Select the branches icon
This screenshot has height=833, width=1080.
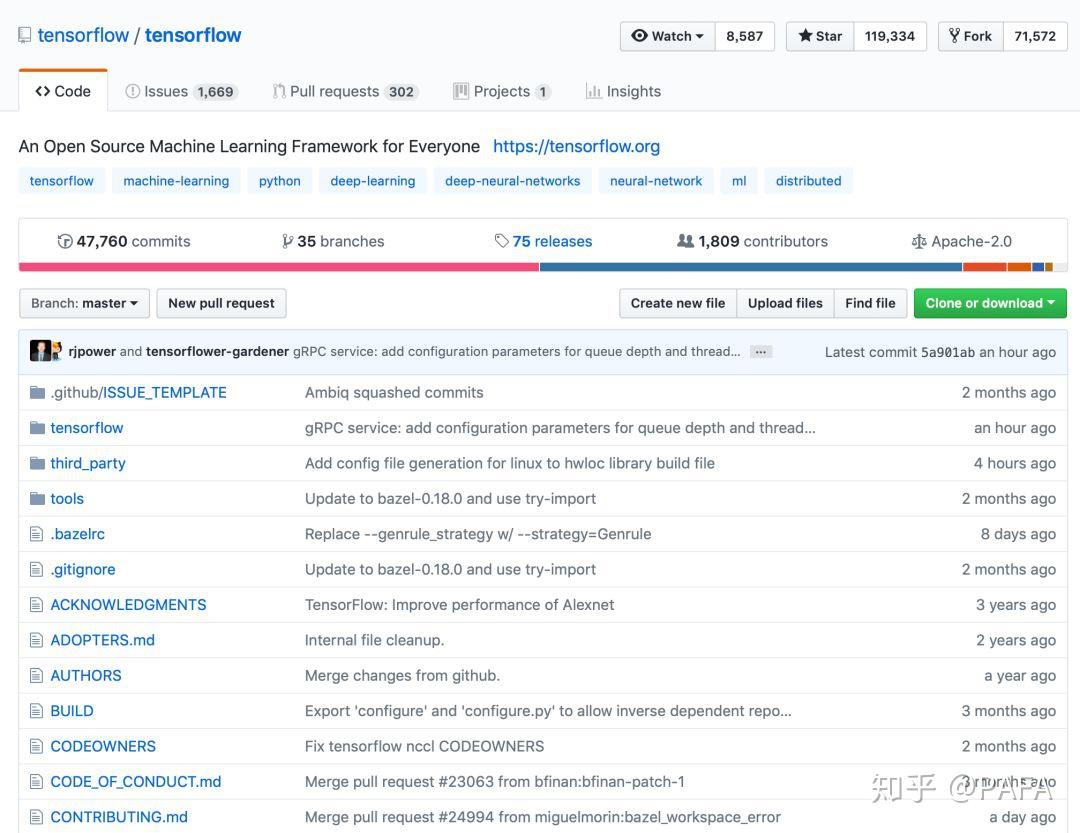coord(288,240)
